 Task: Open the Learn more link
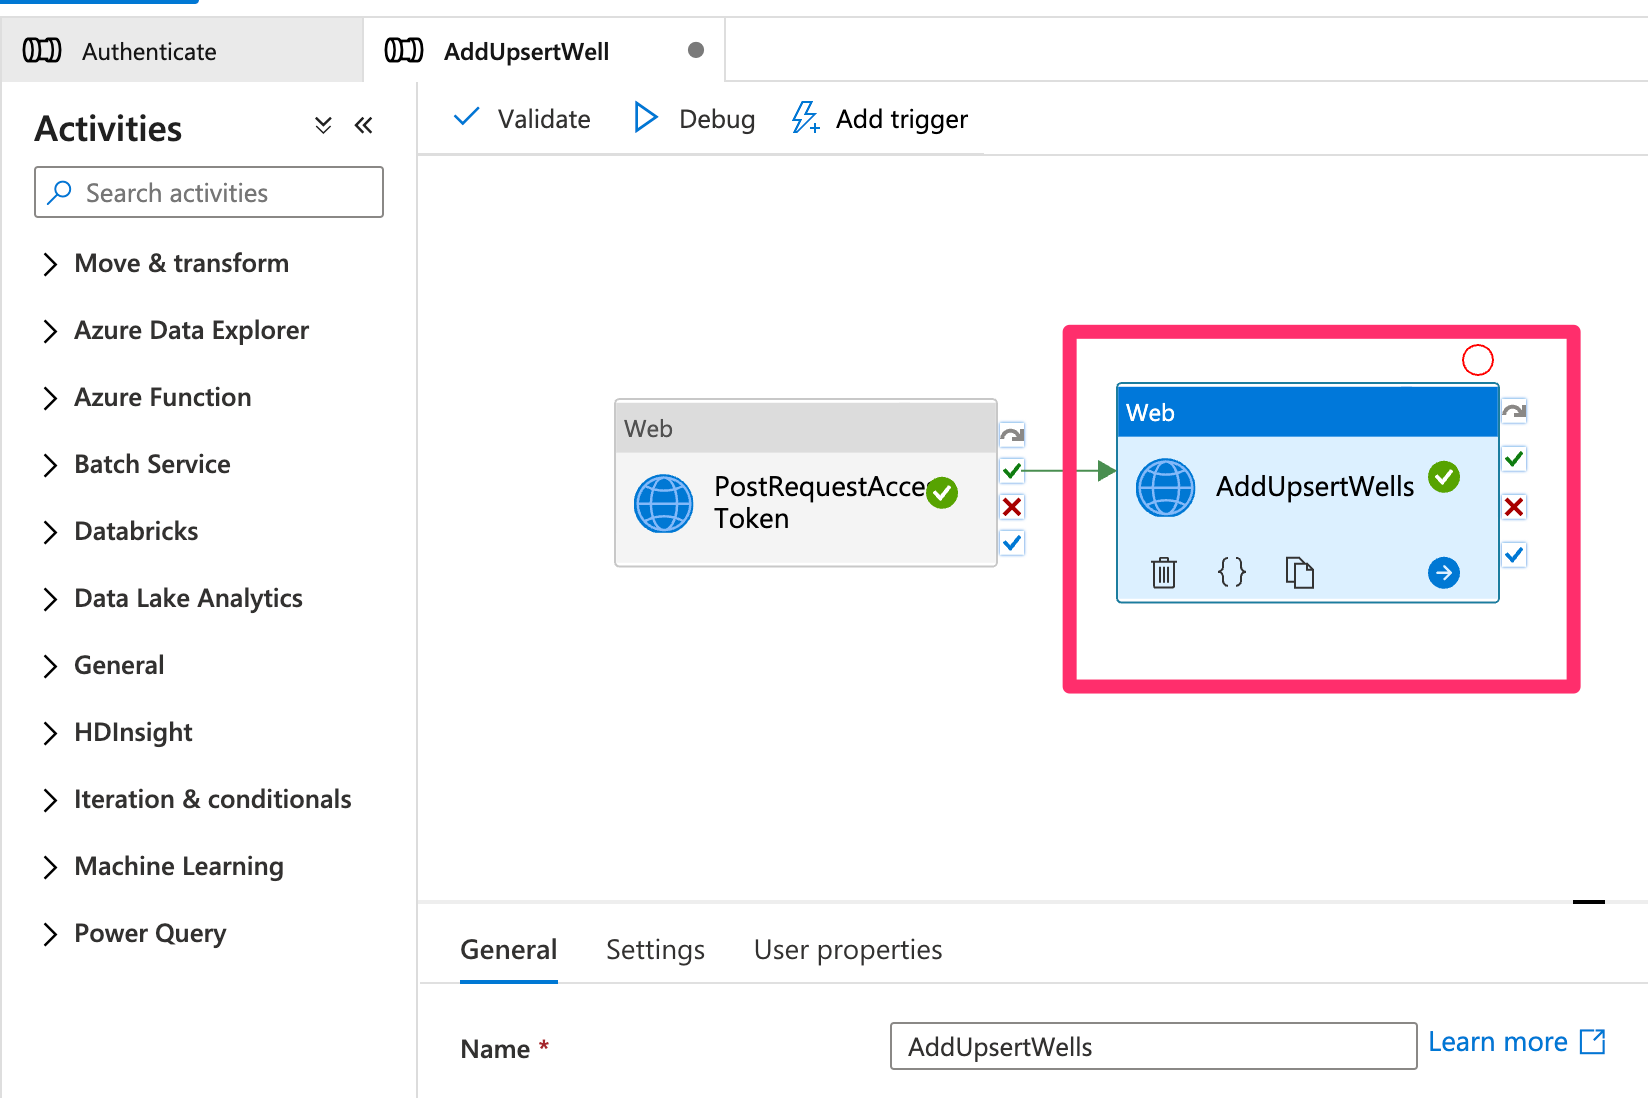[1497, 1042]
